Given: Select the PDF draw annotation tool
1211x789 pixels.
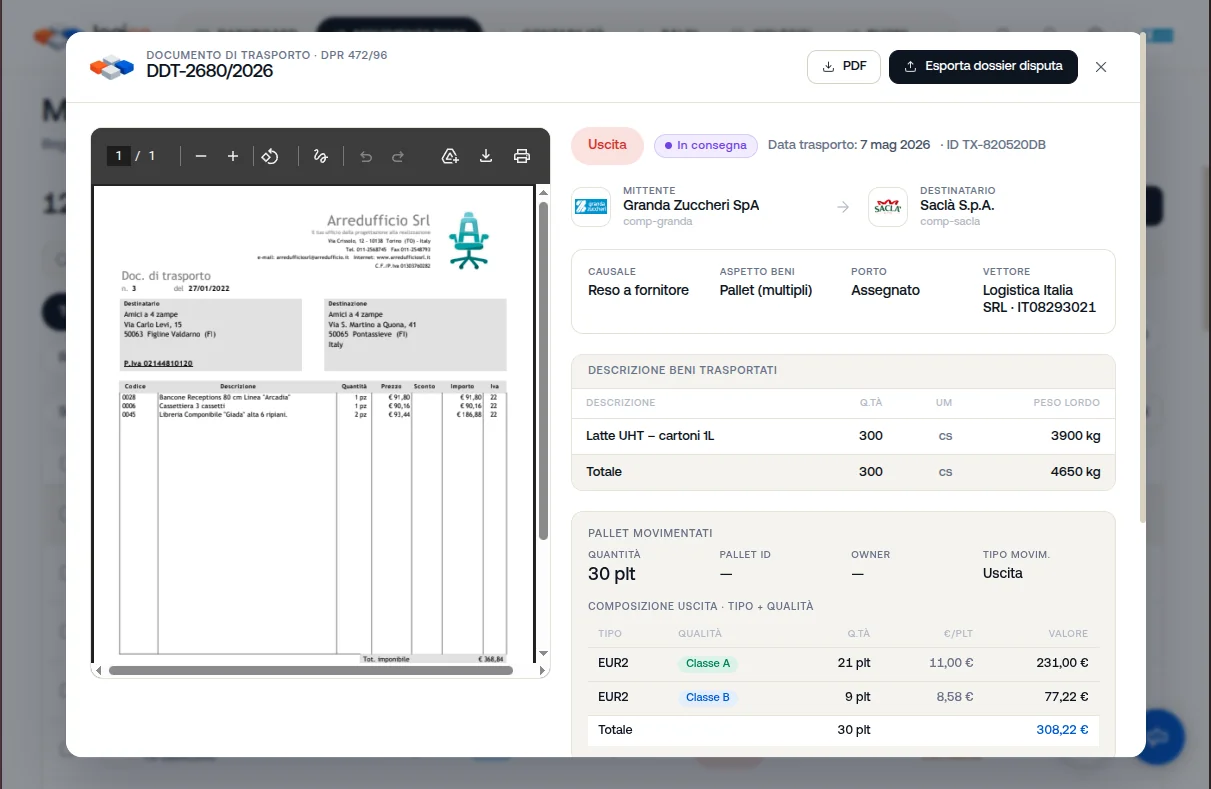Looking at the screenshot, I should pos(321,156).
